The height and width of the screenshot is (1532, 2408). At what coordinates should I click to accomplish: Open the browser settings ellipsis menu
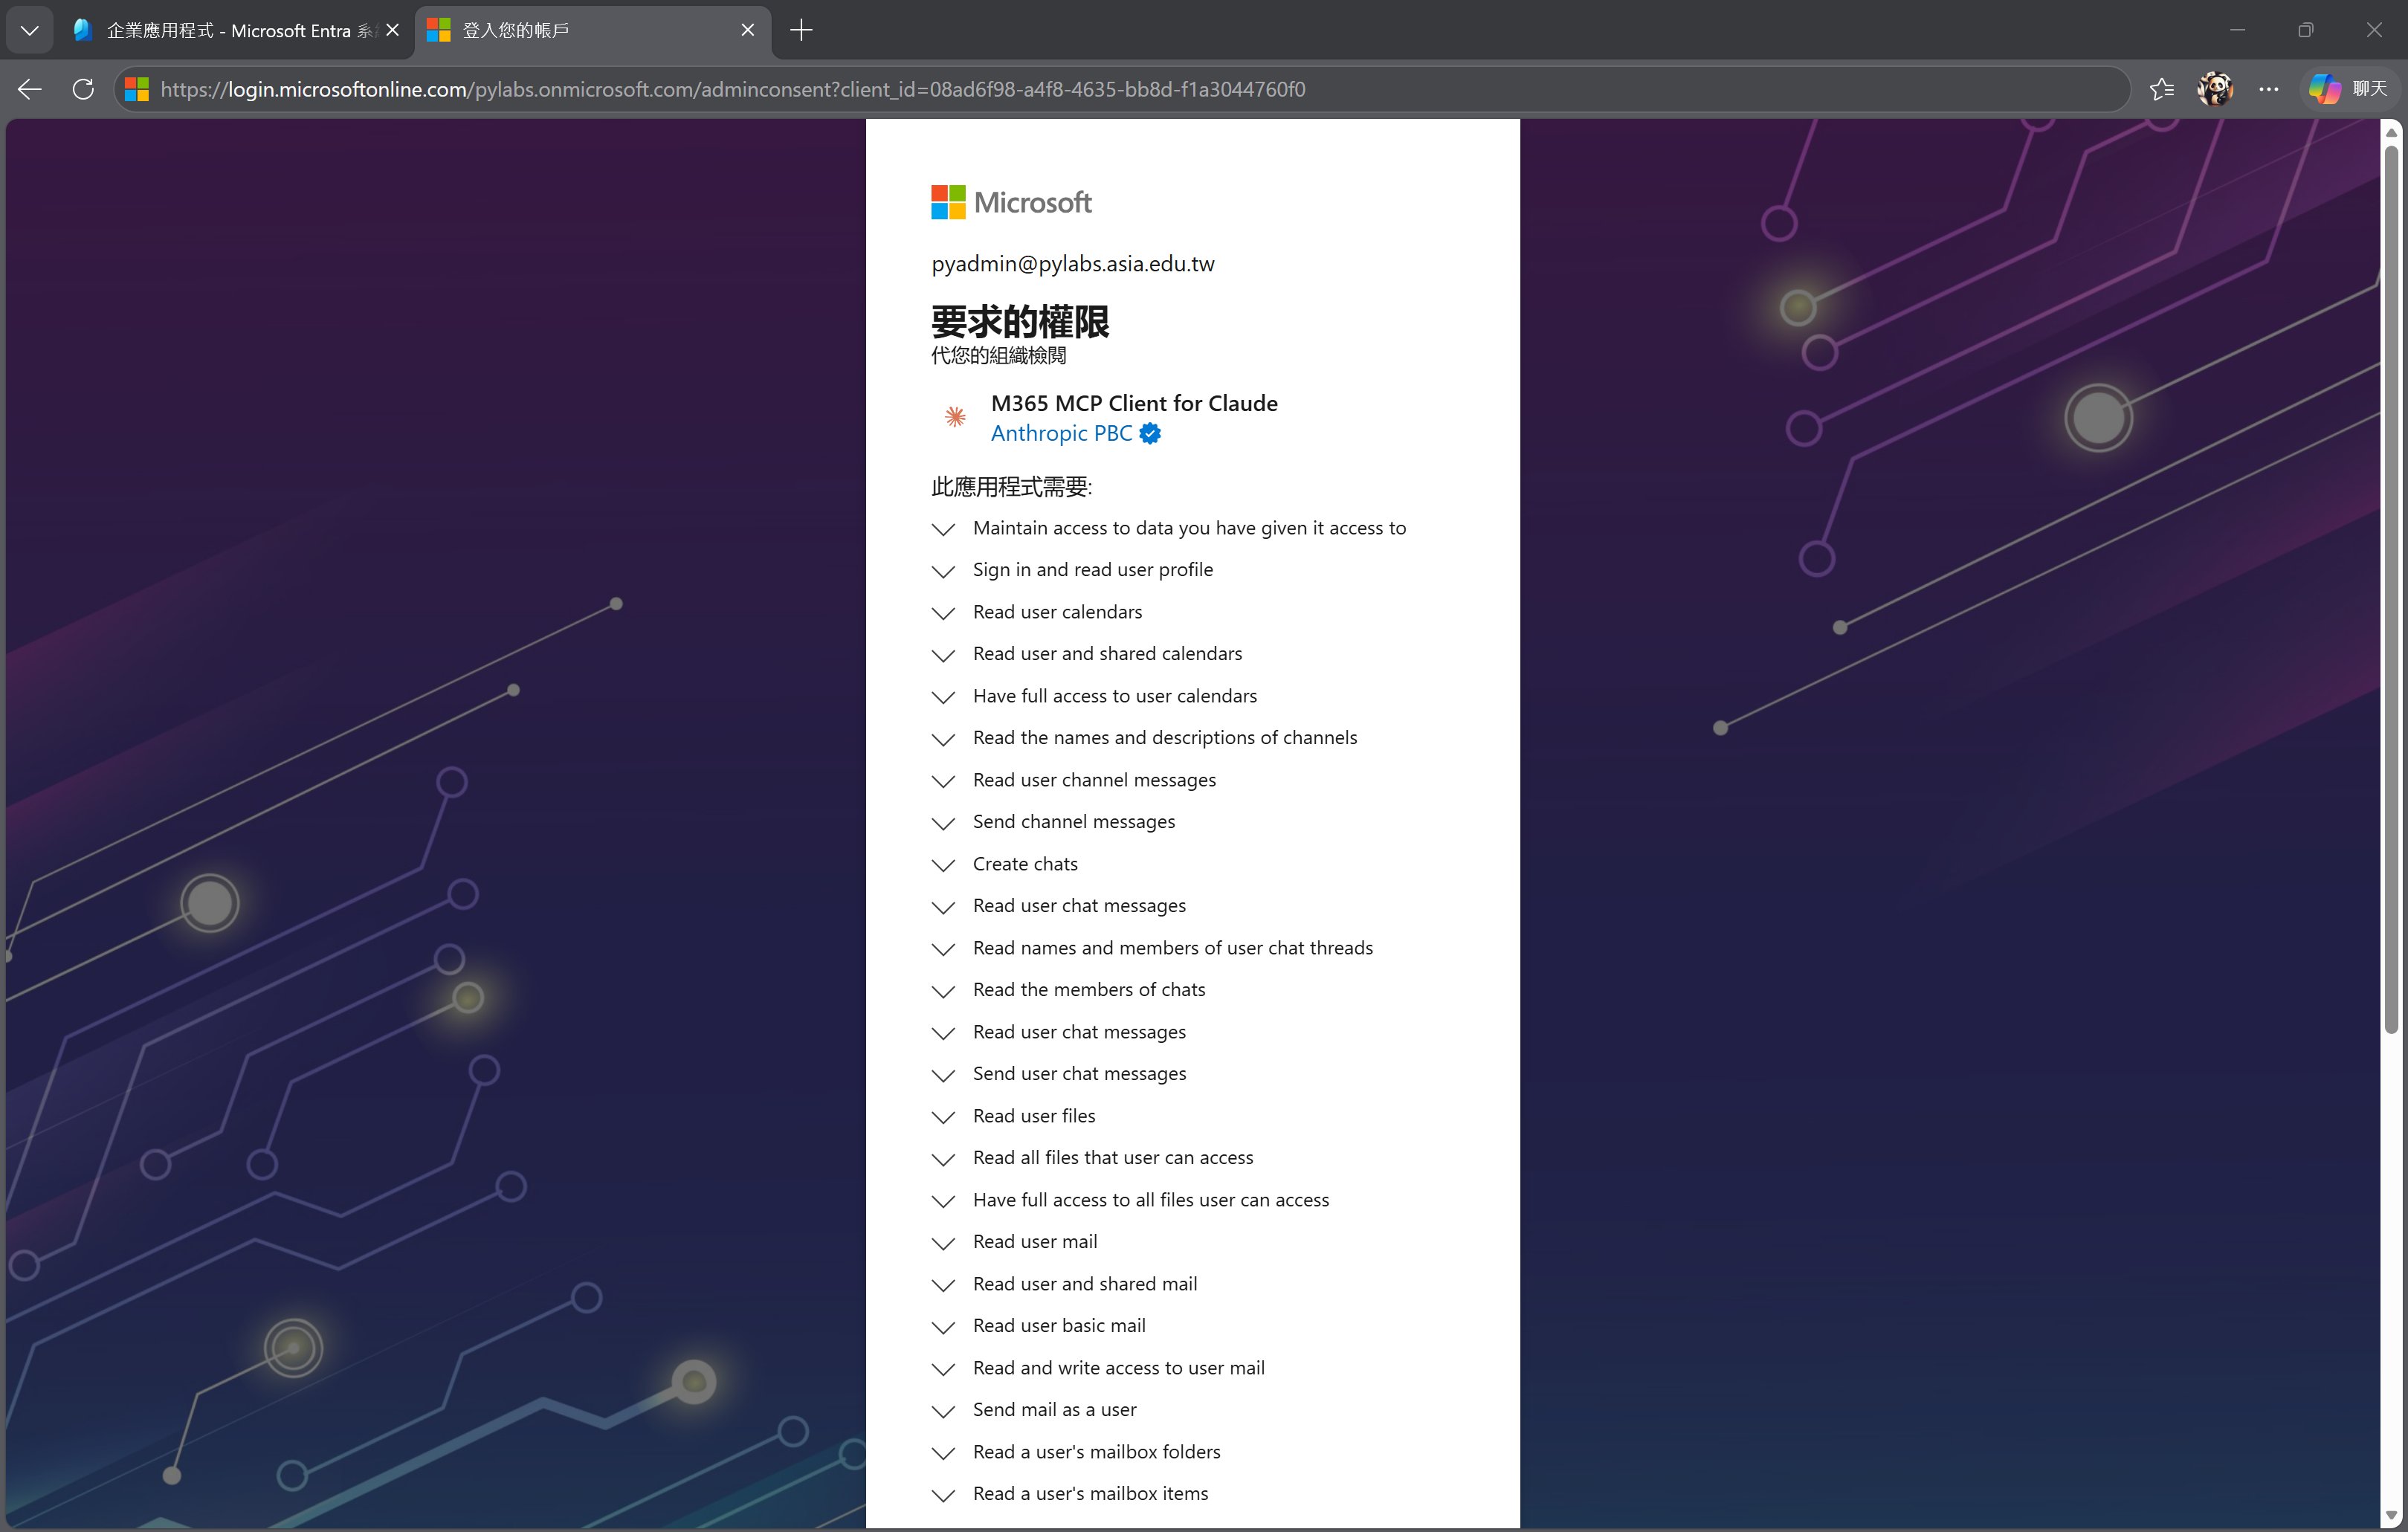(x=2269, y=89)
